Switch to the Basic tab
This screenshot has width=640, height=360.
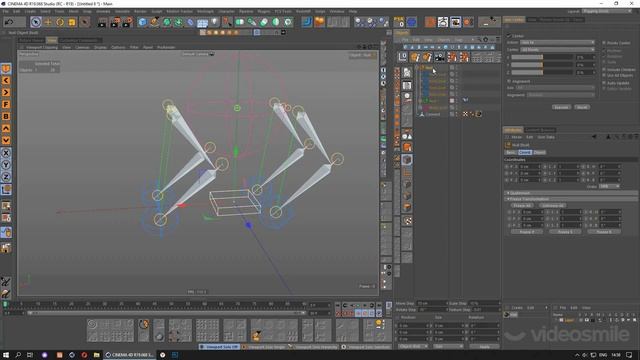[x=511, y=152]
